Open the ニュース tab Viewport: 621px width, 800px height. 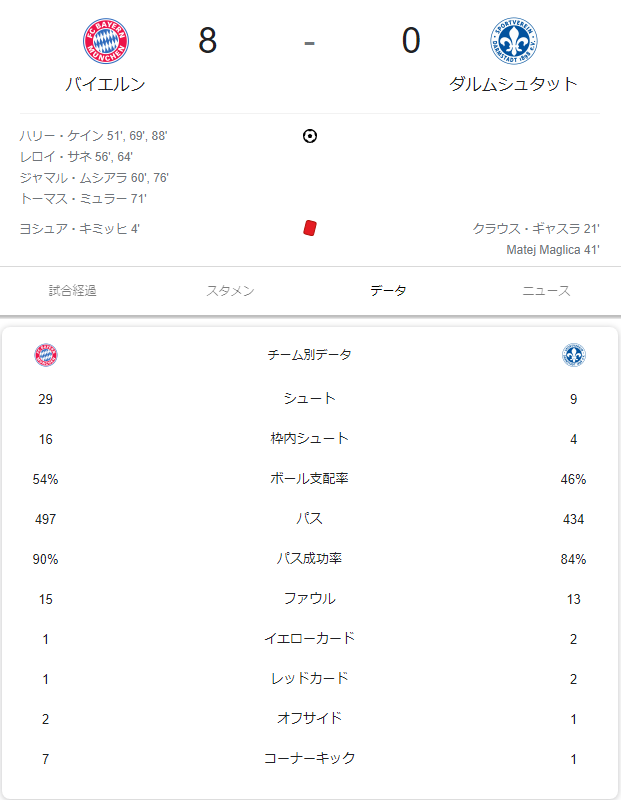coord(546,291)
